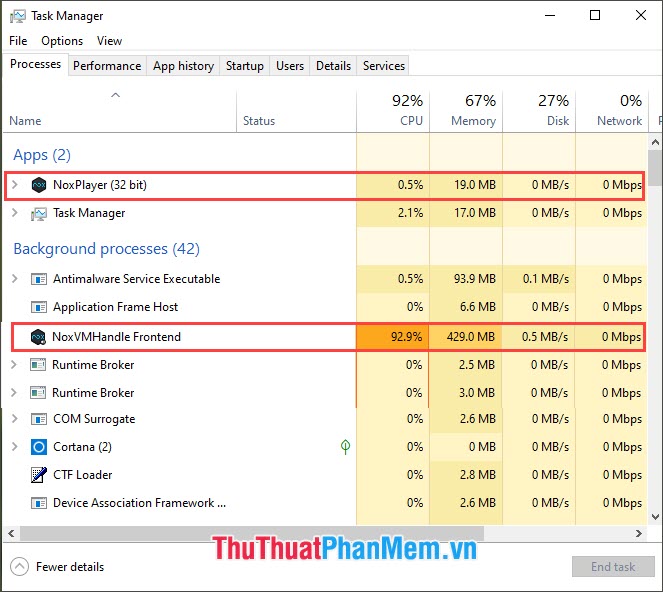Switch to the Users tab
Screen dimensions: 663x592
pyautogui.click(x=290, y=66)
